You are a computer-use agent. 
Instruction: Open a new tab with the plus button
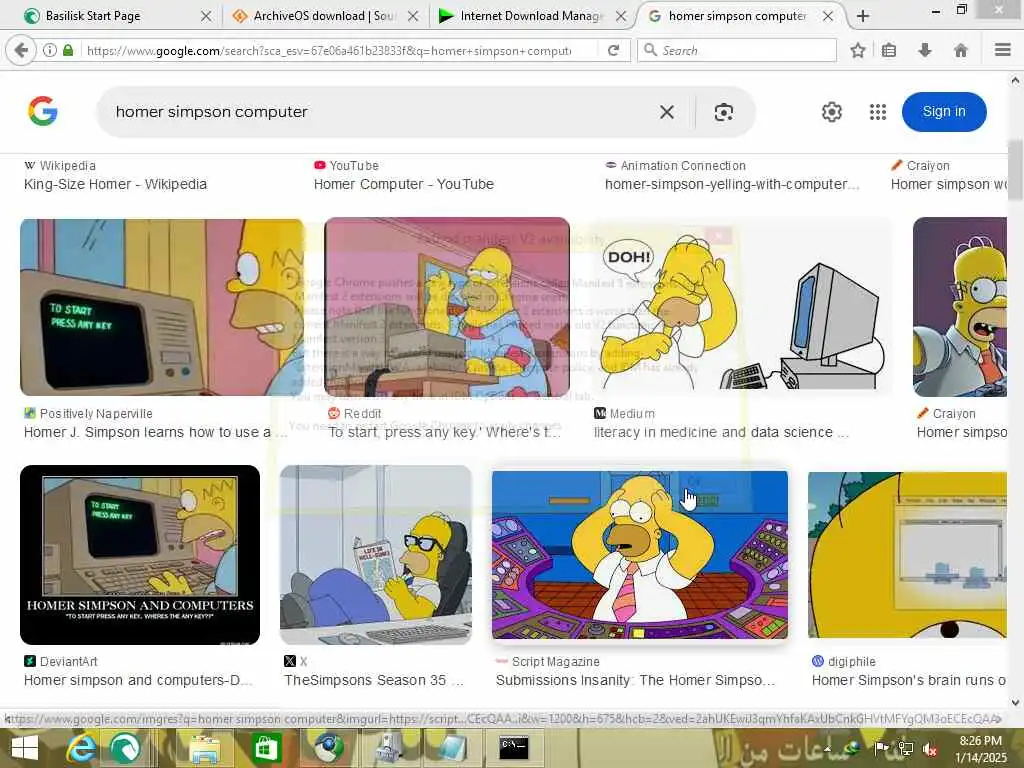pos(863,16)
